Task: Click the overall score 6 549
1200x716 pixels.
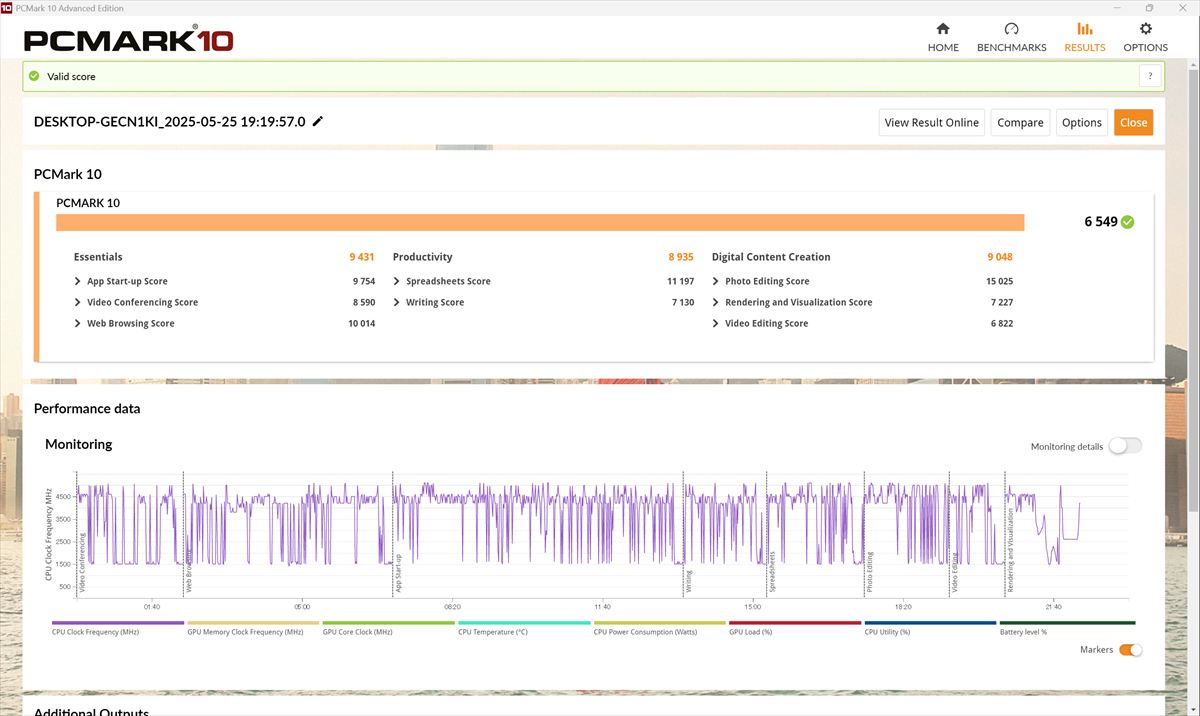Action: tap(1101, 222)
